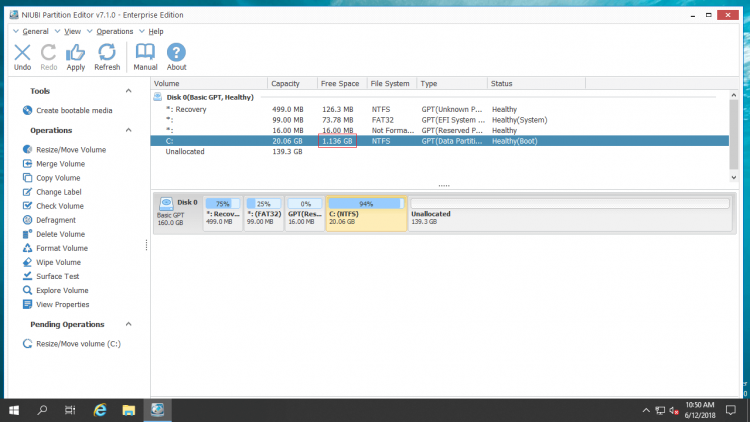Launch Internet Explorer from taskbar
The width and height of the screenshot is (750, 422).
click(100, 410)
